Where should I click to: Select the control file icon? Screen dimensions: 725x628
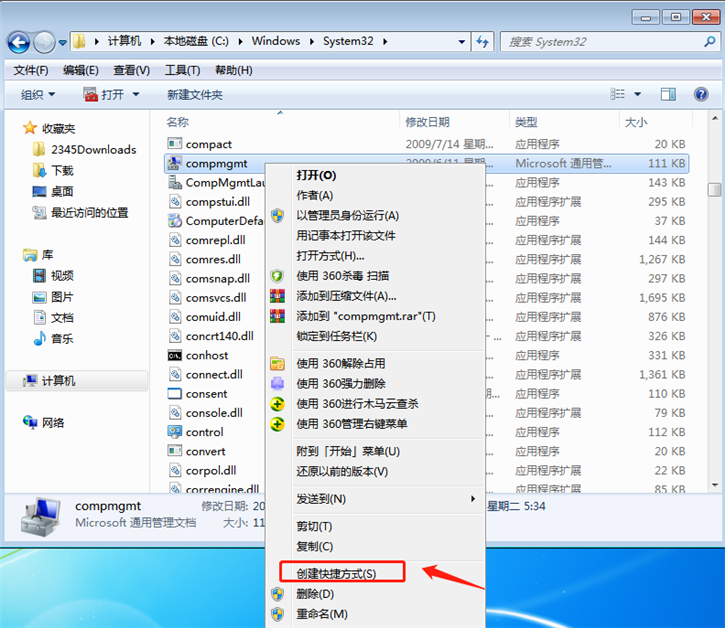[x=174, y=432]
